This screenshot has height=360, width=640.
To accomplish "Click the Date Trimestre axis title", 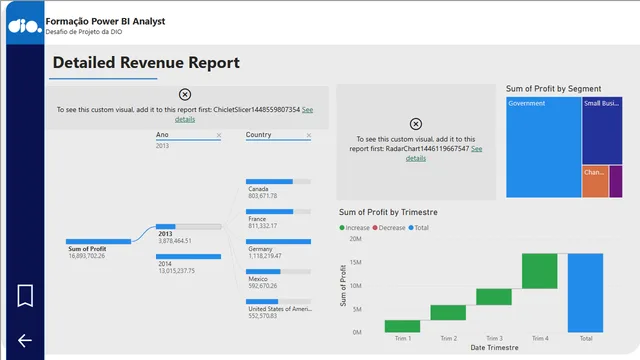I will pyautogui.click(x=494, y=348).
